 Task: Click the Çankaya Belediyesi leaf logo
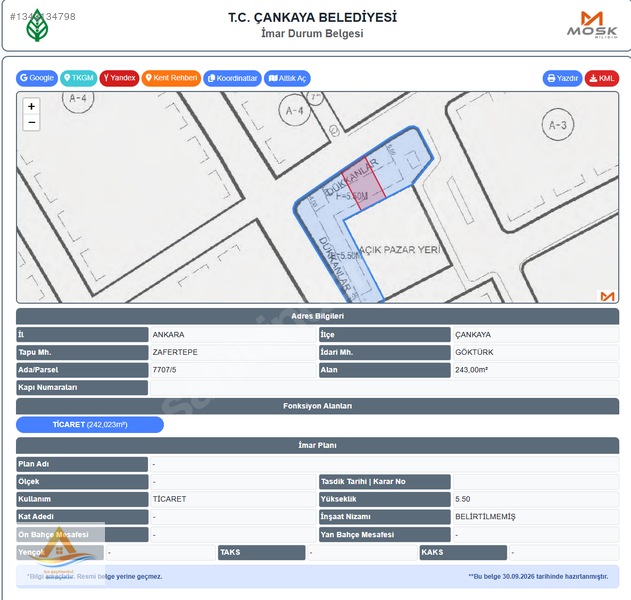click(37, 25)
